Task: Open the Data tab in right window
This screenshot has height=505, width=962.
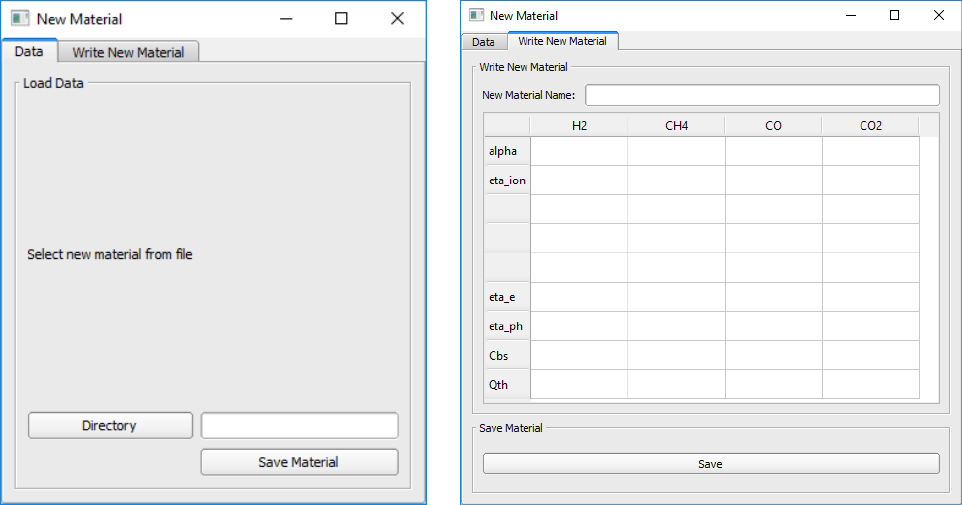Action: [x=483, y=42]
